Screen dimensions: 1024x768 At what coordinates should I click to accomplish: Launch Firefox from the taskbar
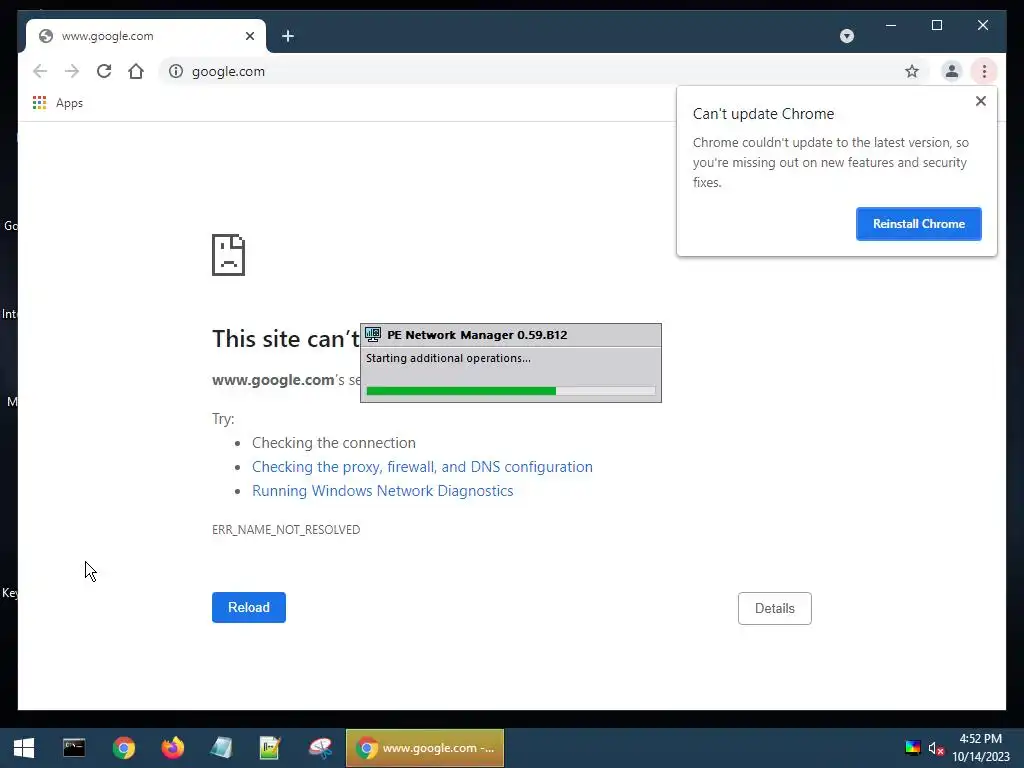tap(172, 748)
